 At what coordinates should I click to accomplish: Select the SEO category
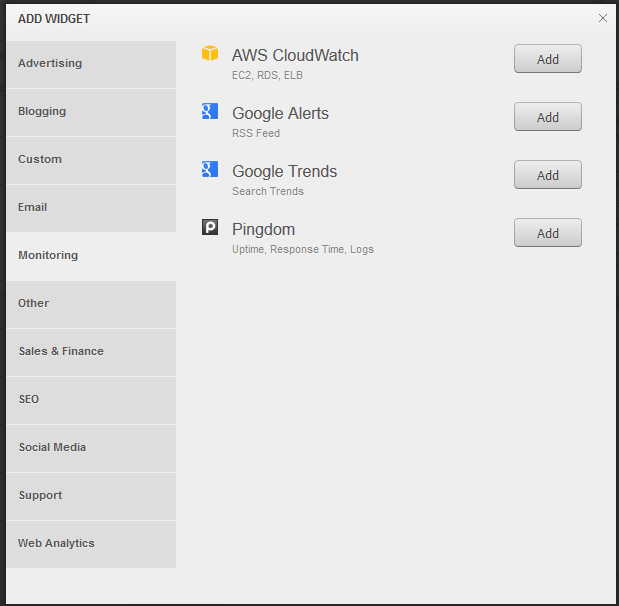(91, 400)
